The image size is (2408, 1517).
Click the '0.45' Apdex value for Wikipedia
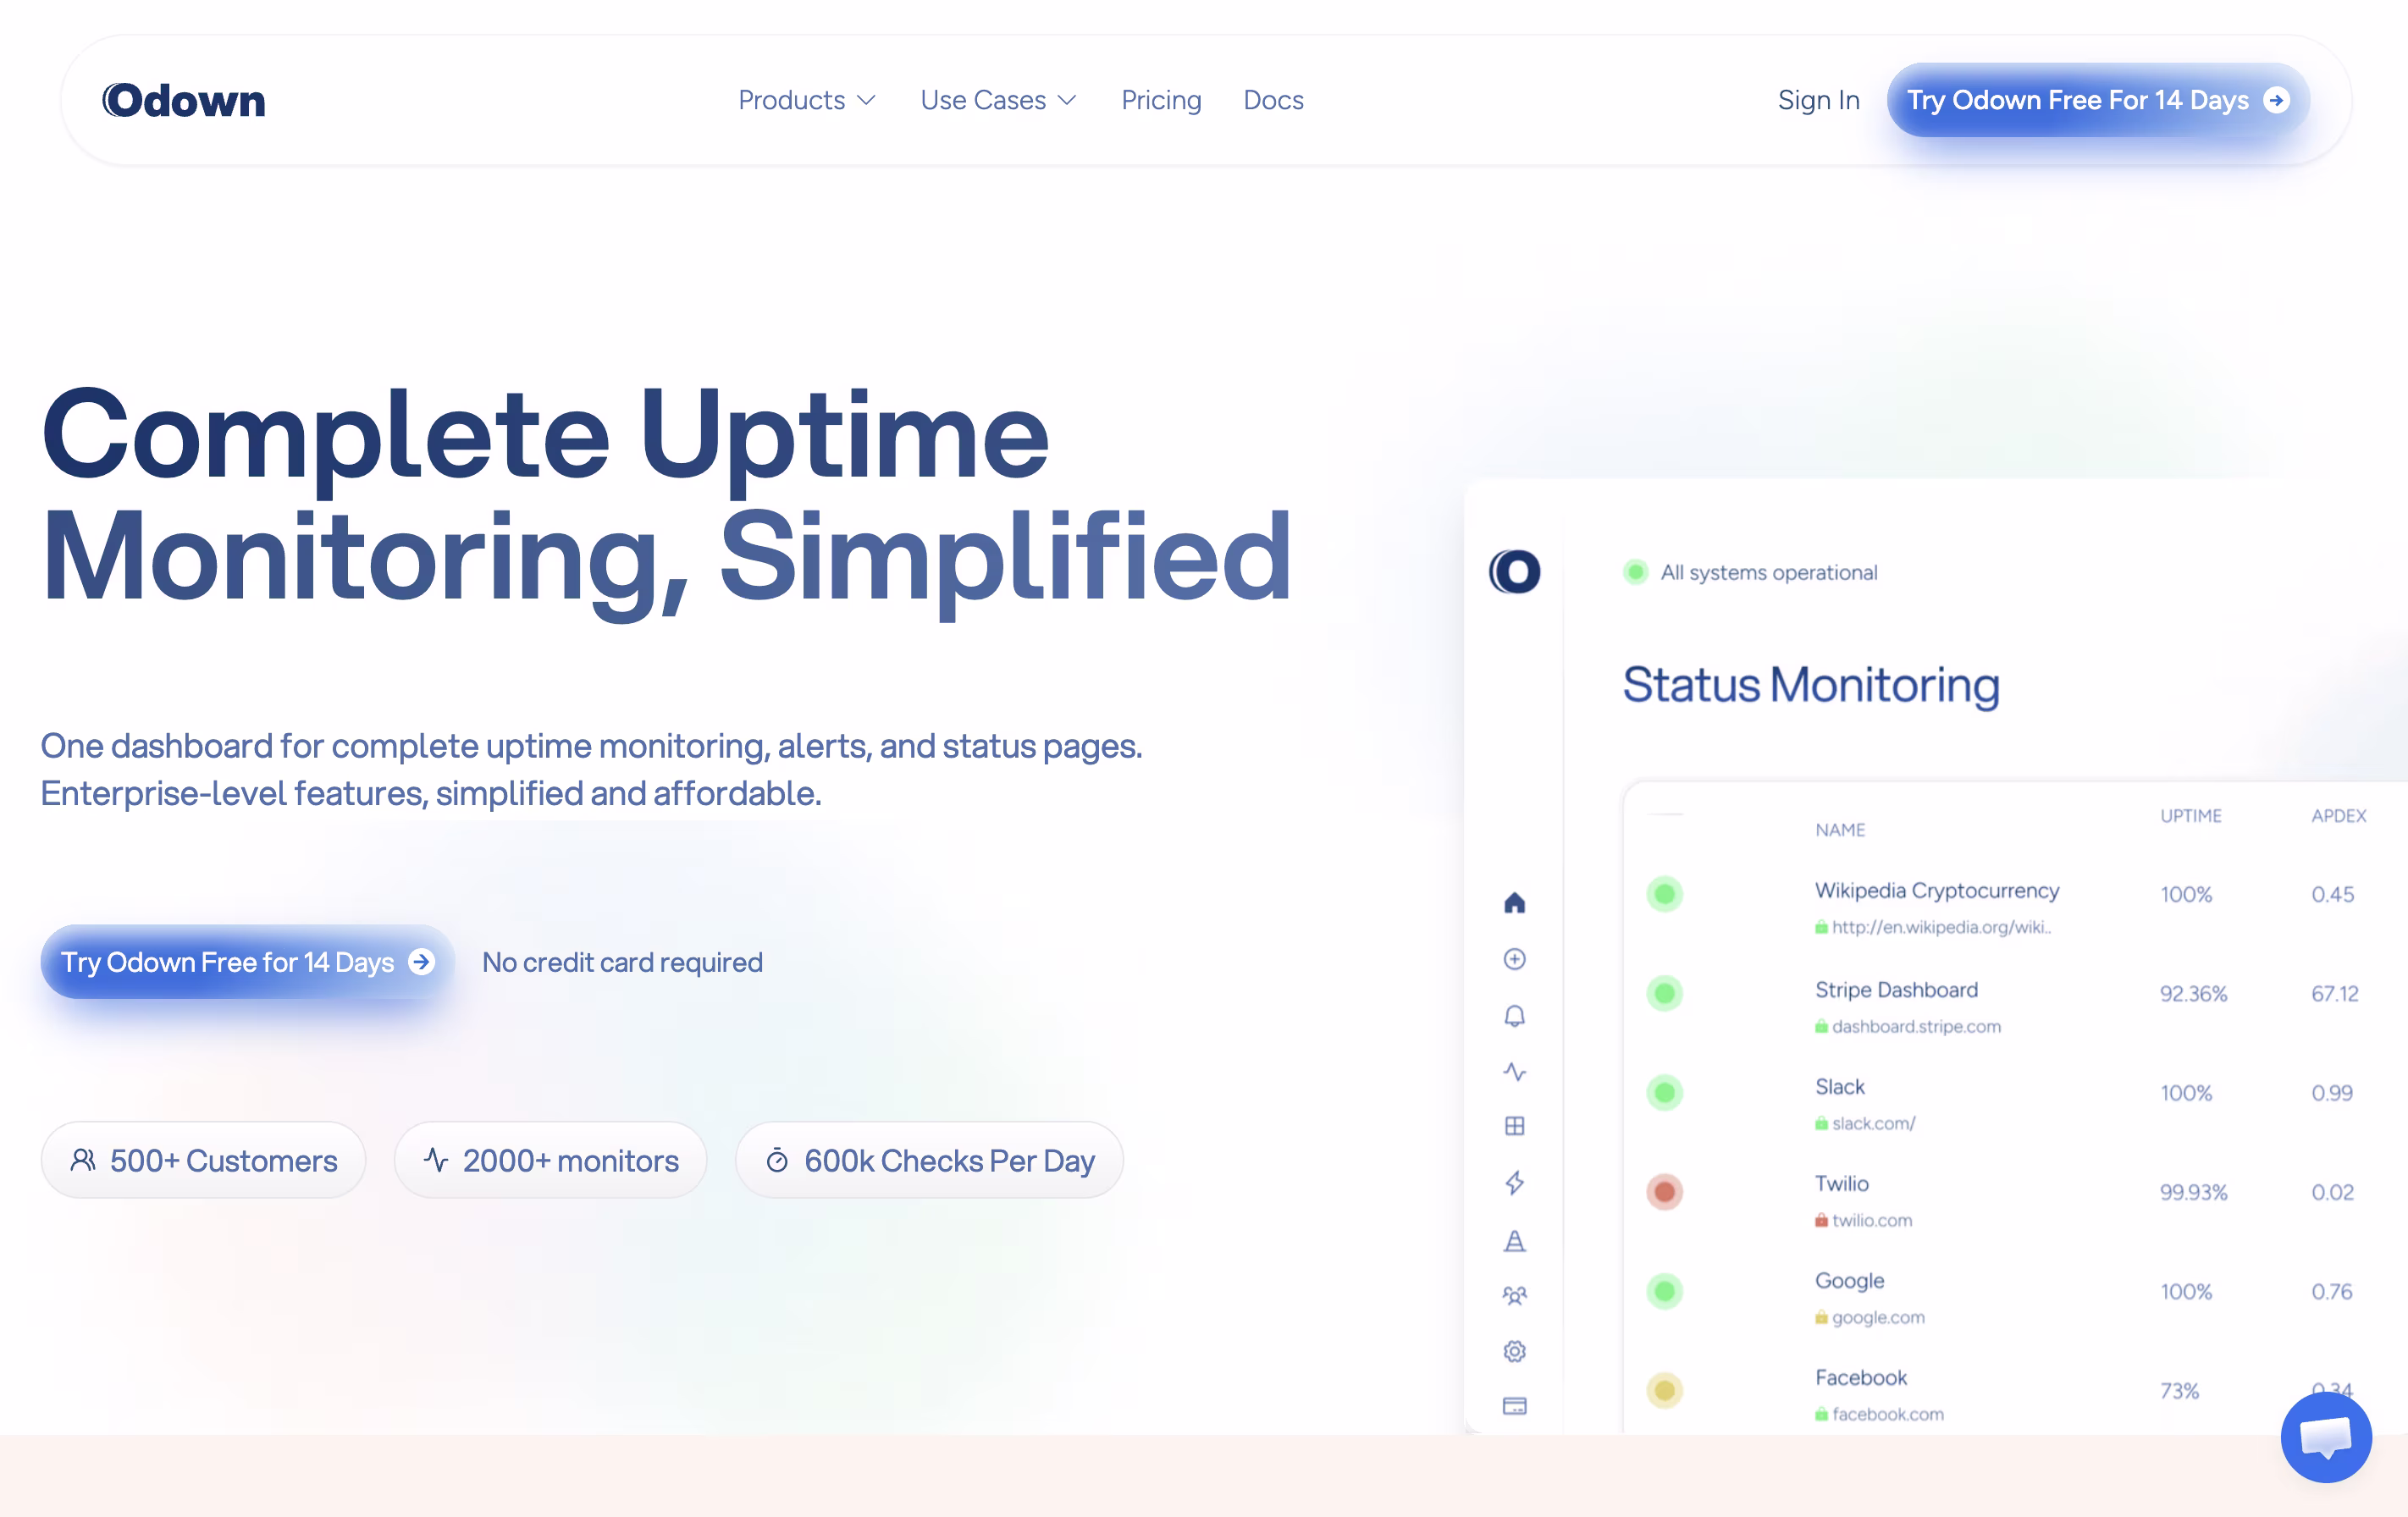click(x=2332, y=894)
